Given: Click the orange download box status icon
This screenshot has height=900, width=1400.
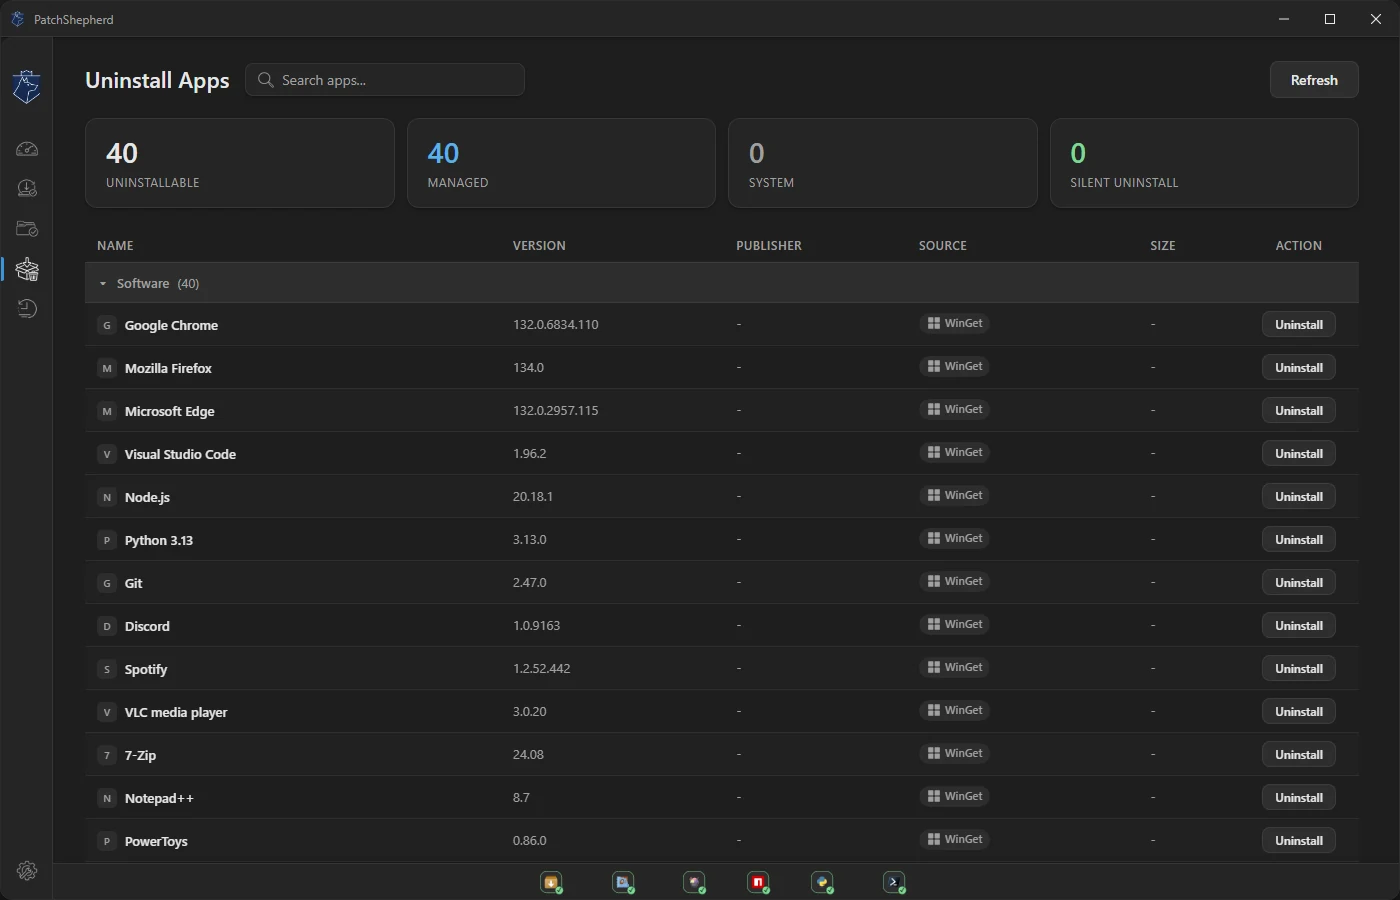Looking at the screenshot, I should [x=551, y=882].
